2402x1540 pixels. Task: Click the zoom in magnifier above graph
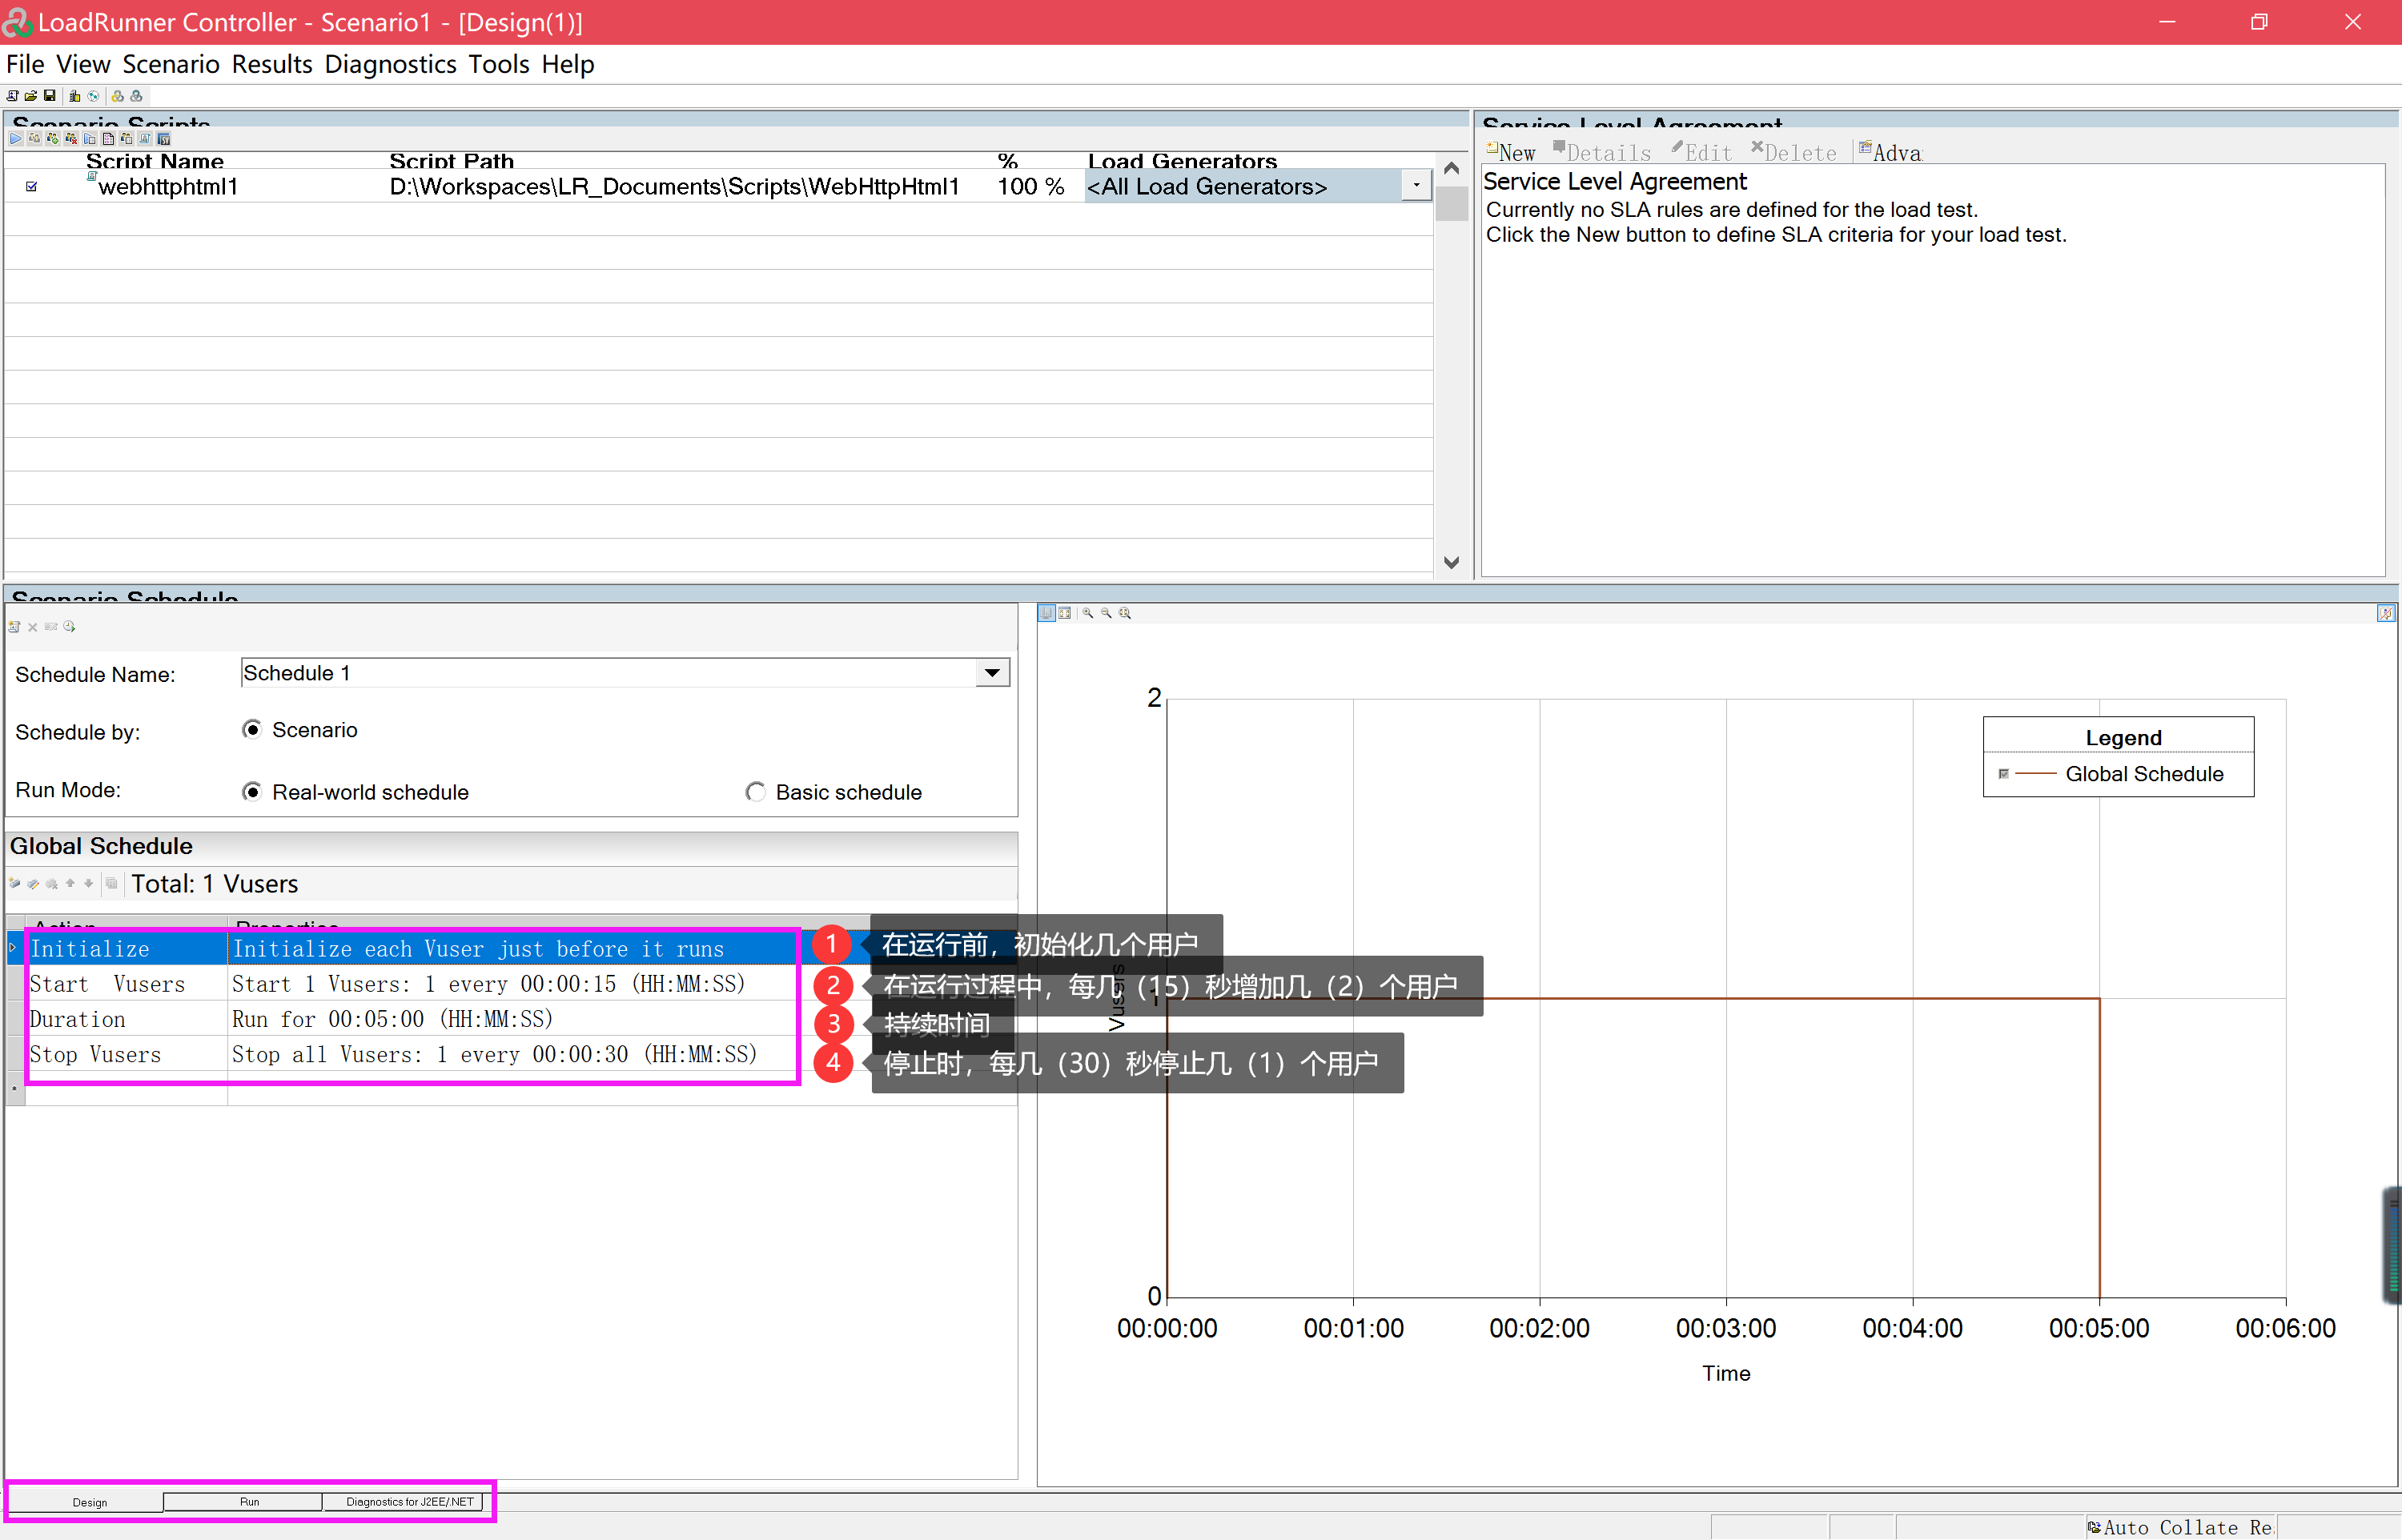[1087, 613]
